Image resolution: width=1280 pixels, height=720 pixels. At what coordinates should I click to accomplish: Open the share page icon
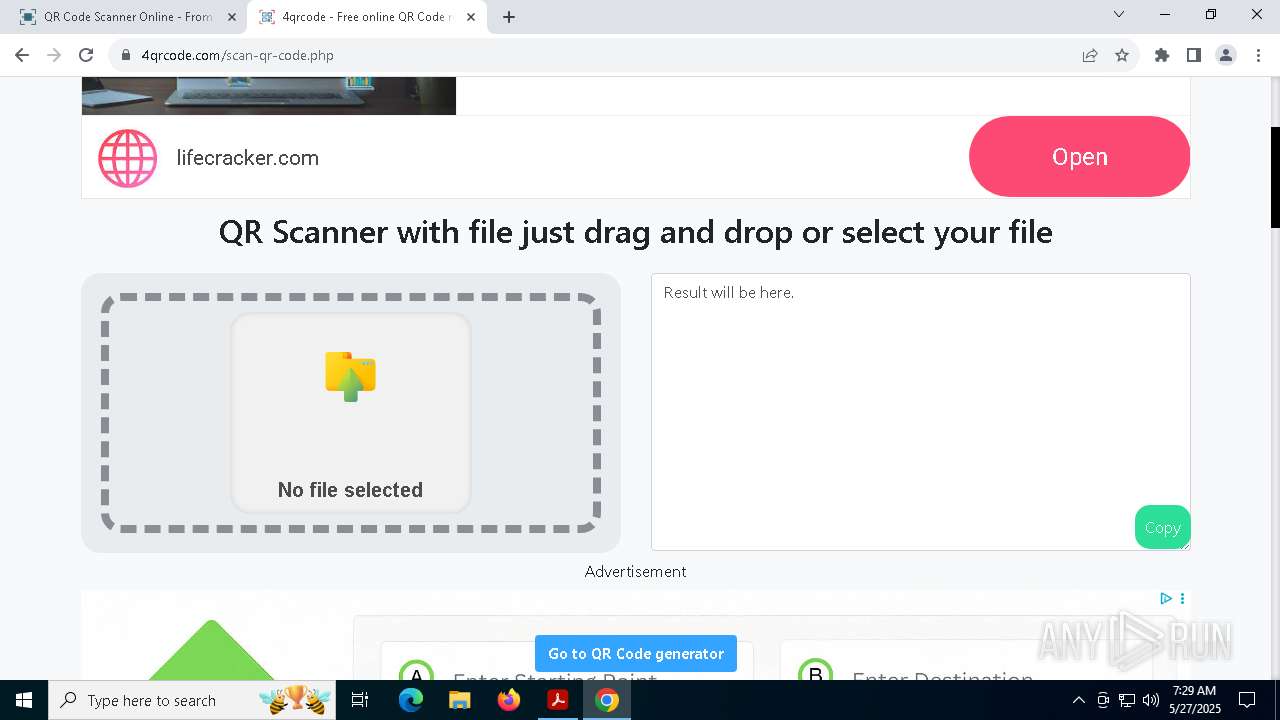[1090, 55]
